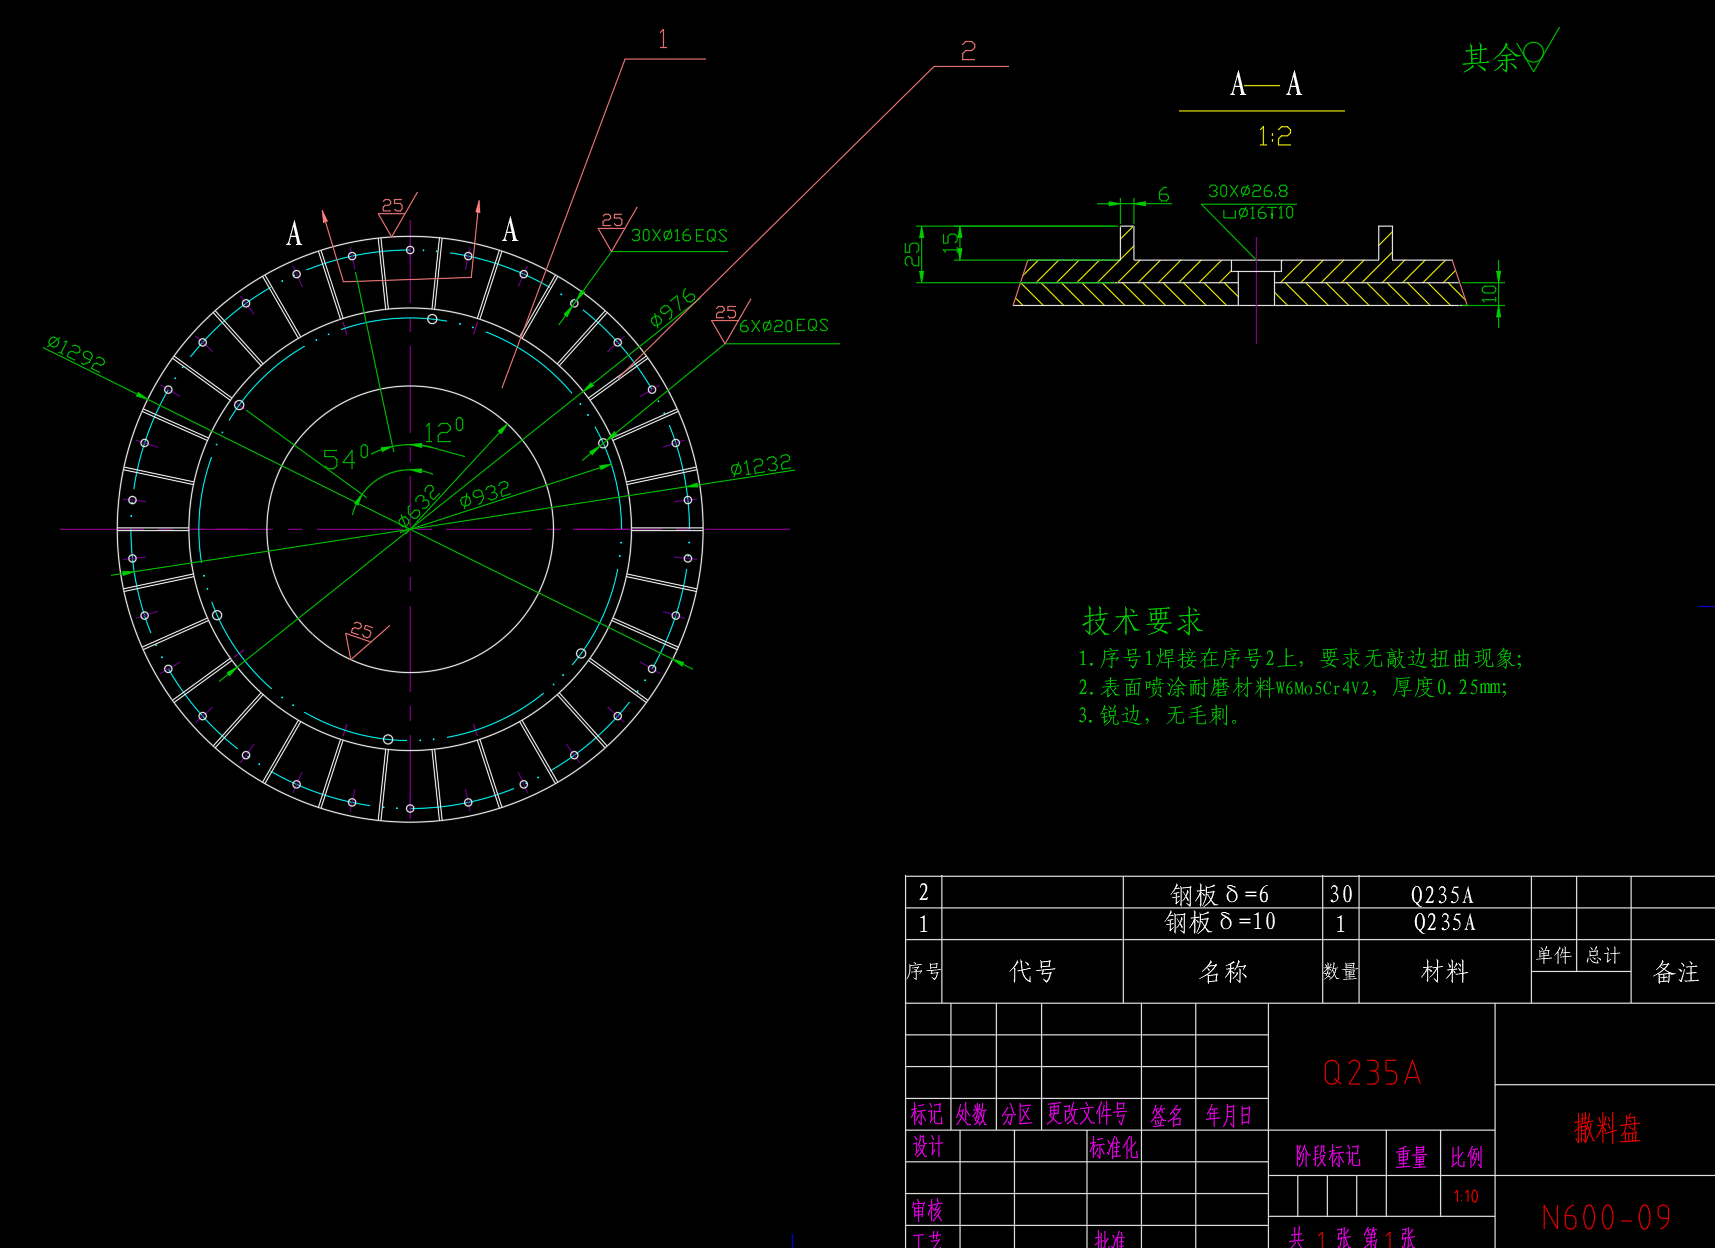Select the 12° angle dimension
The height and width of the screenshot is (1248, 1715).
point(444,431)
